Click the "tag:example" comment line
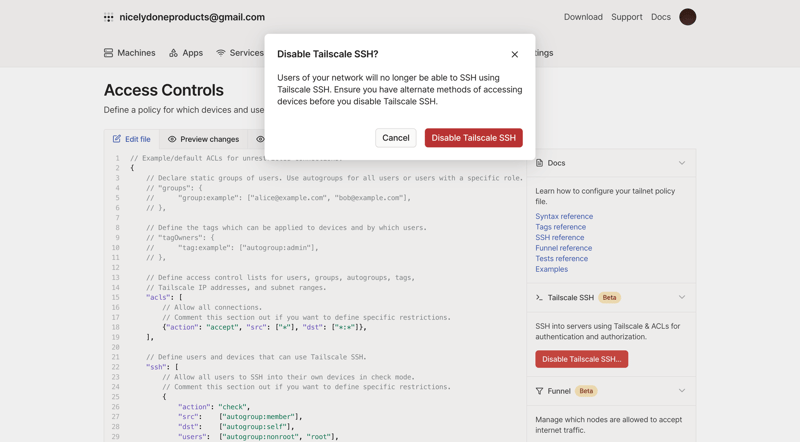 (232, 248)
